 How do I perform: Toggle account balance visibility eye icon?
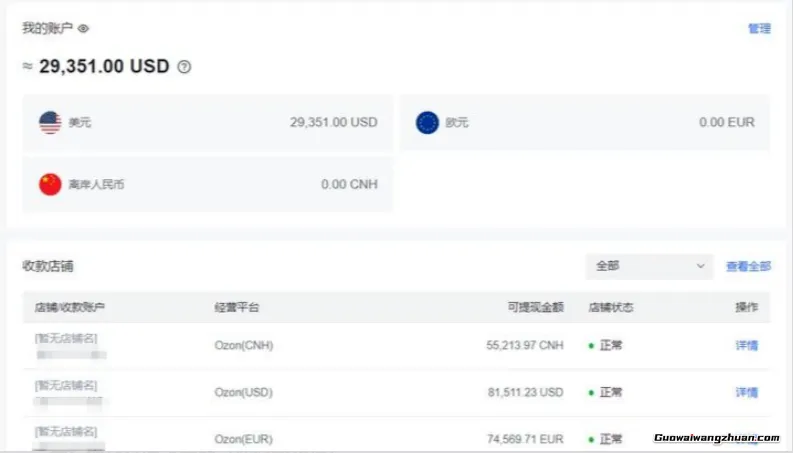[83, 29]
